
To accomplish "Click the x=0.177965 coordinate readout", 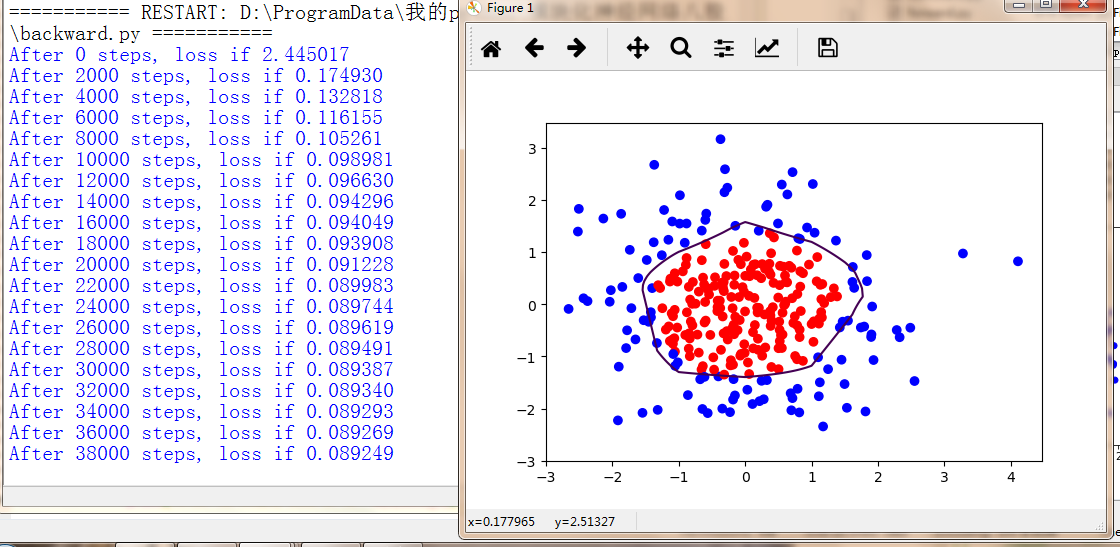I will coord(501,522).
